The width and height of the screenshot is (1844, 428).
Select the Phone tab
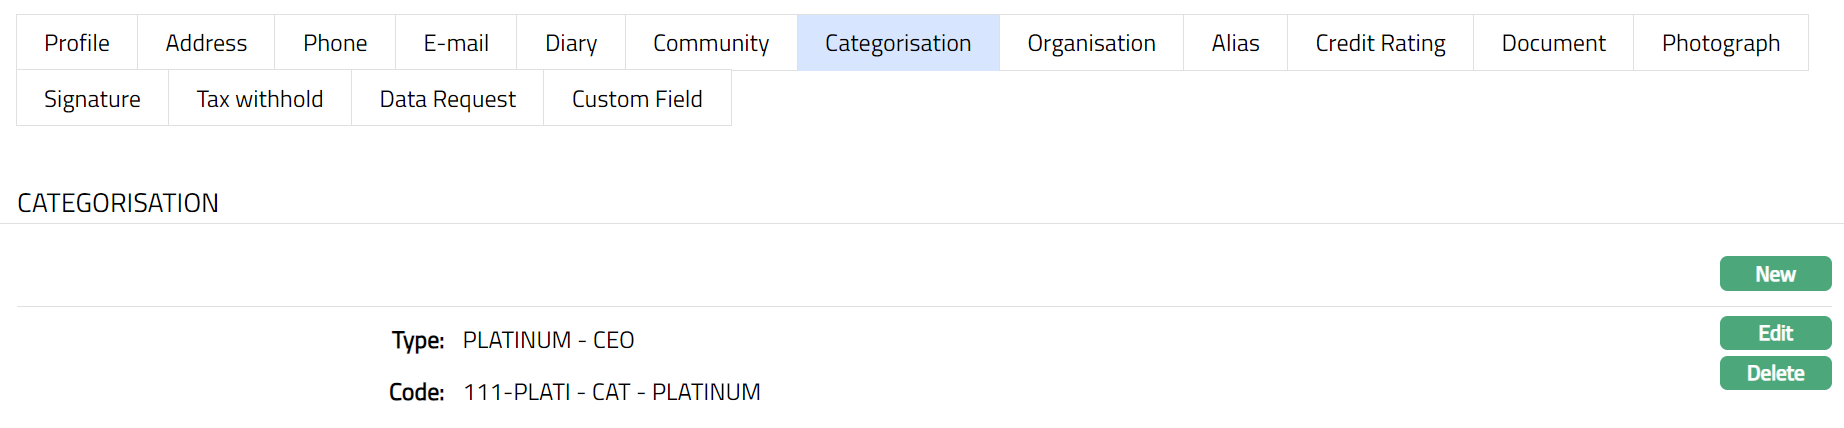point(335,43)
